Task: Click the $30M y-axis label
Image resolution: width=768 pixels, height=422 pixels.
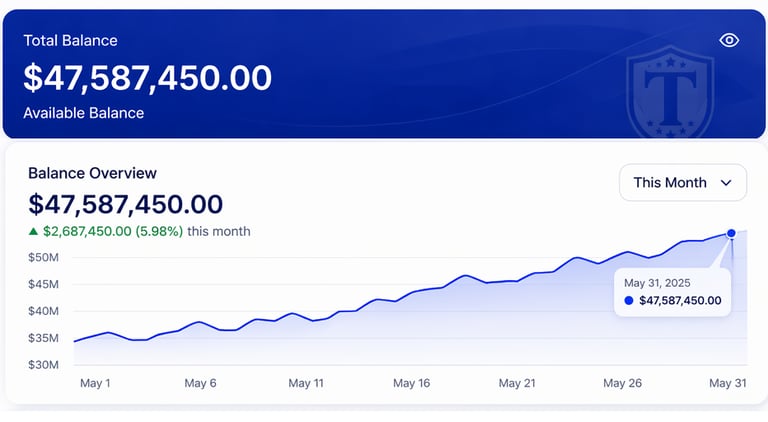Action: click(44, 365)
